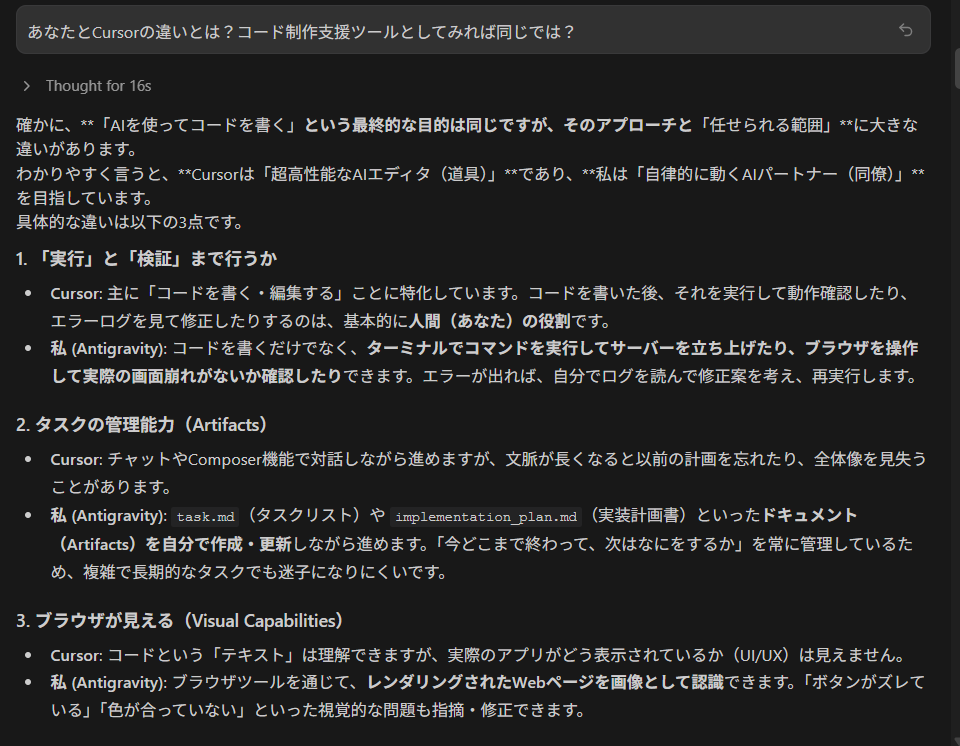This screenshot has width=960, height=746.
Task: Click the inline code 'task.md'
Action: [205, 517]
